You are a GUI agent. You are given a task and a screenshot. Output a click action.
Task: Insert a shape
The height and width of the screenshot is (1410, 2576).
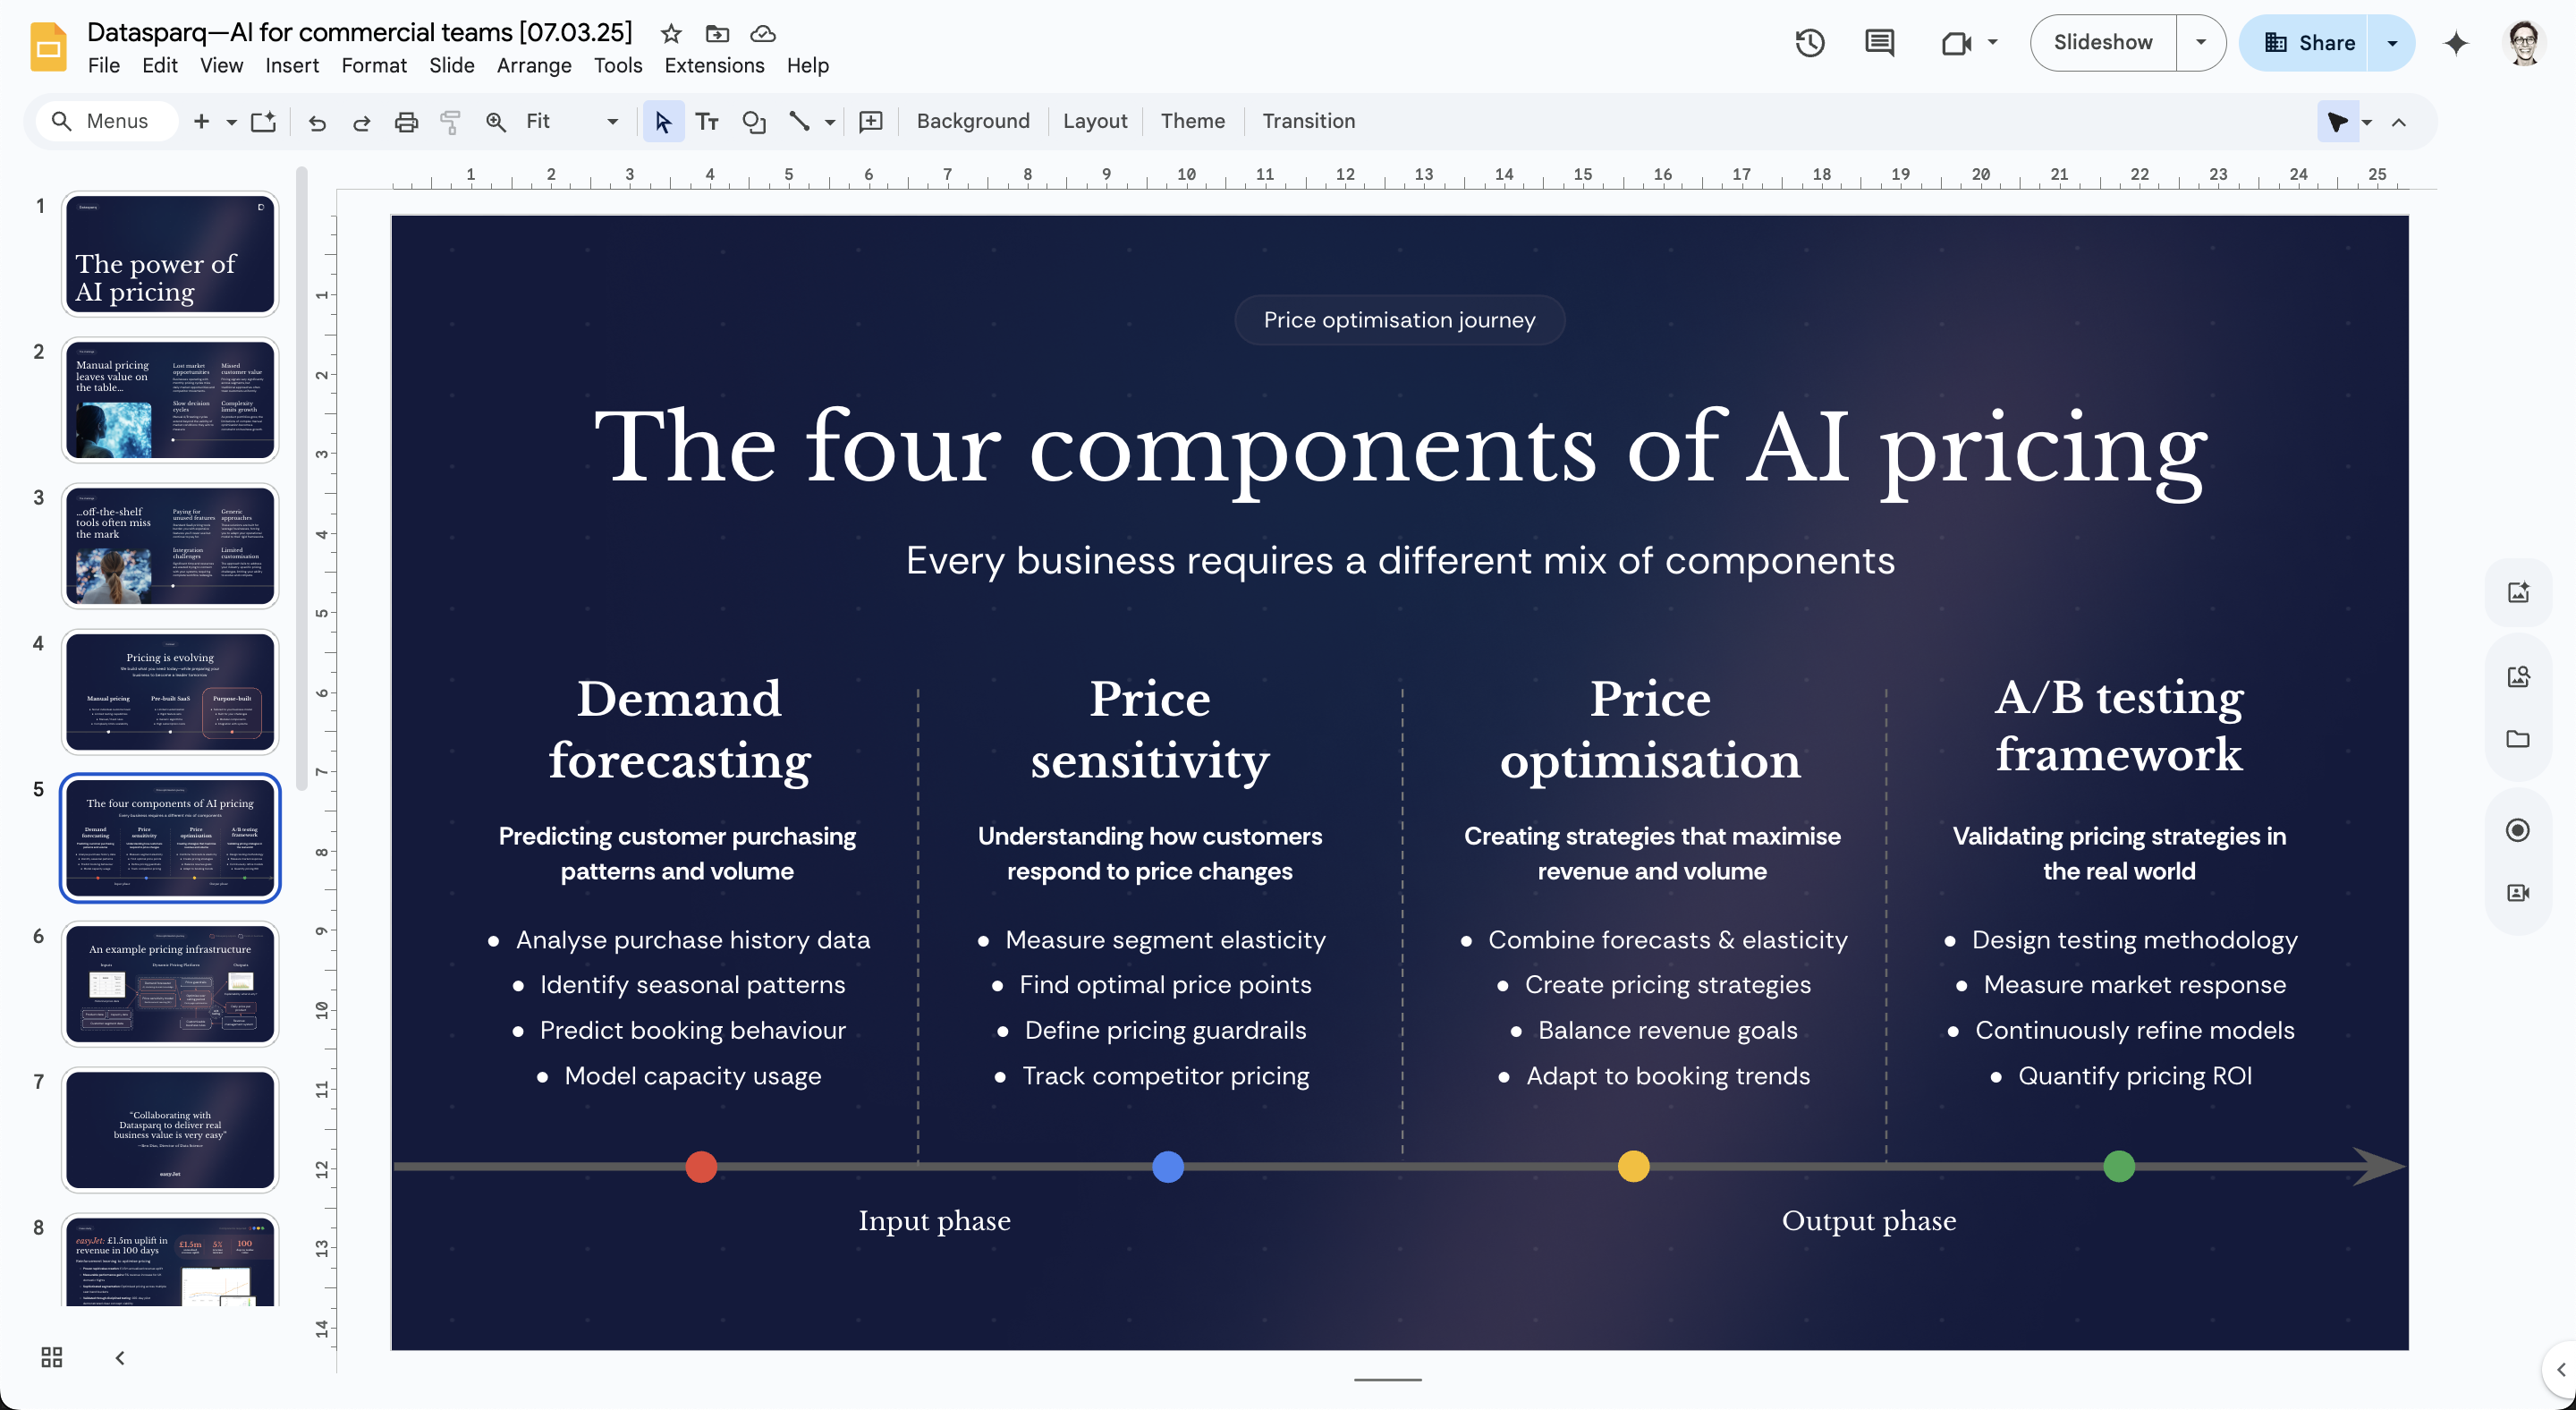(x=754, y=122)
